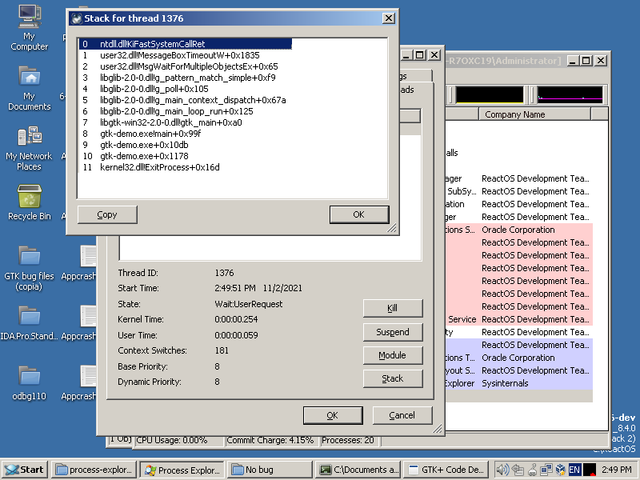Click Context Switches value 181
The image size is (640, 480).
[x=222, y=351]
